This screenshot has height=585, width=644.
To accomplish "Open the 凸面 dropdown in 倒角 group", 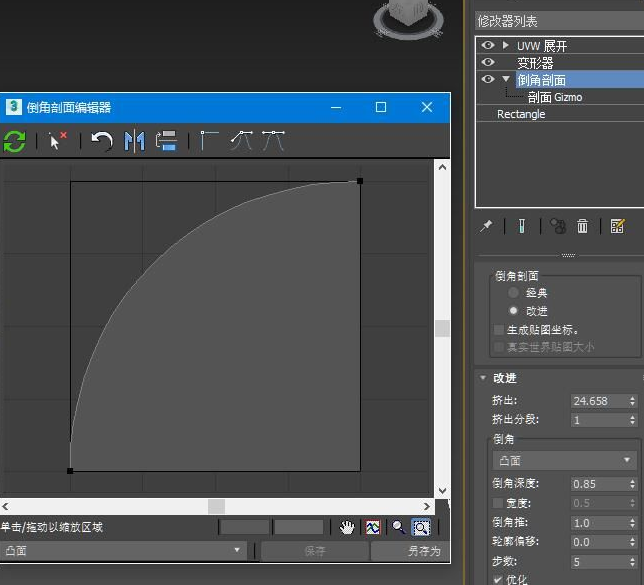I will click(565, 460).
